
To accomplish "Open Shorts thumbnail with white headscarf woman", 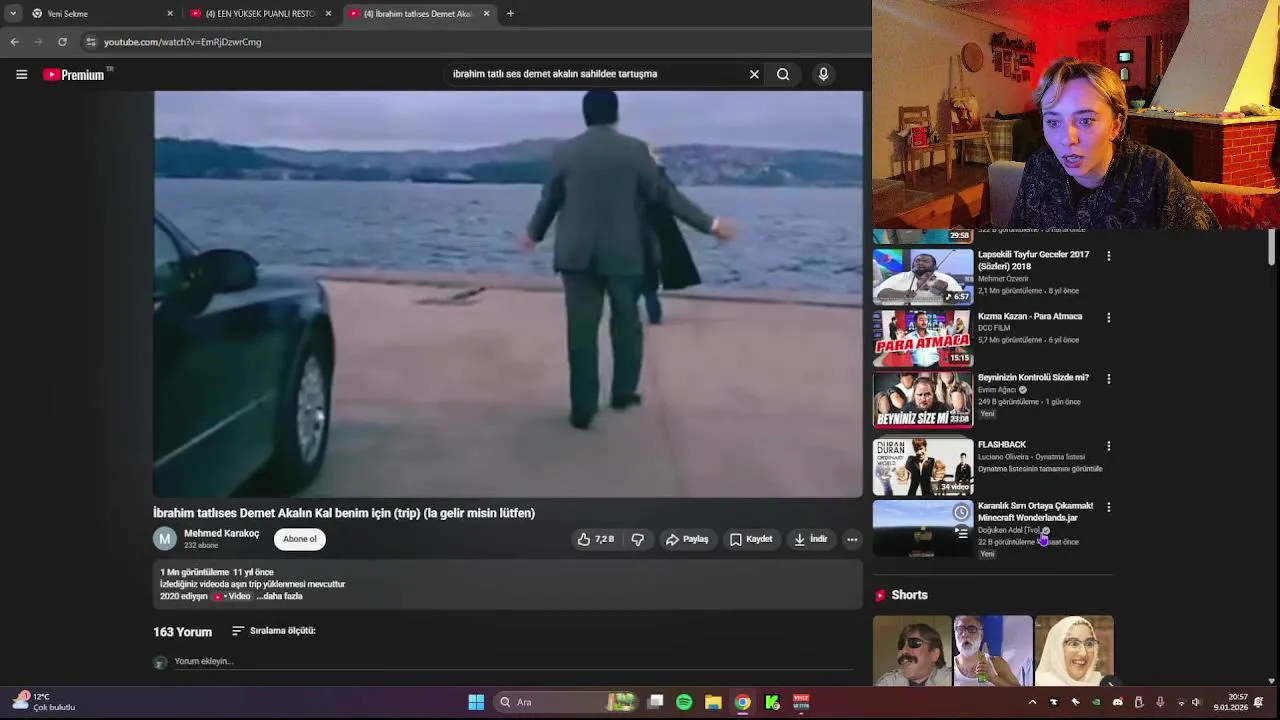I will point(1074,650).
